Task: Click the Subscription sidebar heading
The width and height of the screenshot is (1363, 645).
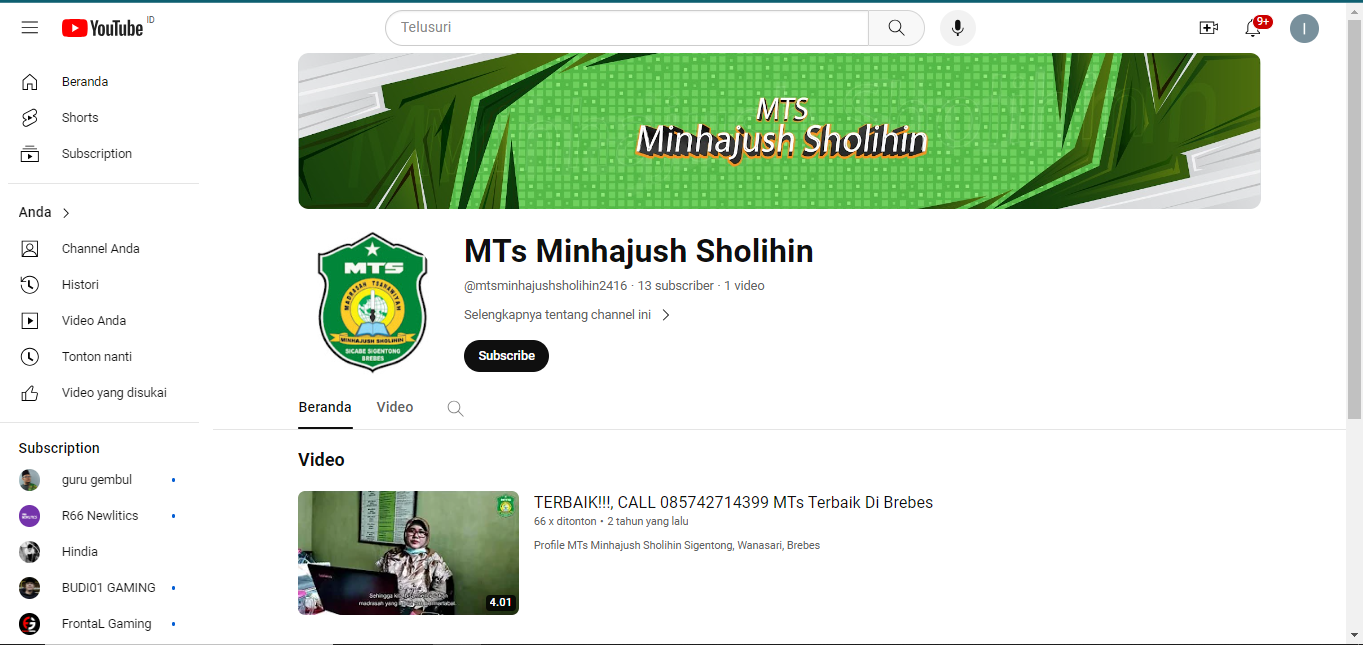Action: pyautogui.click(x=59, y=449)
